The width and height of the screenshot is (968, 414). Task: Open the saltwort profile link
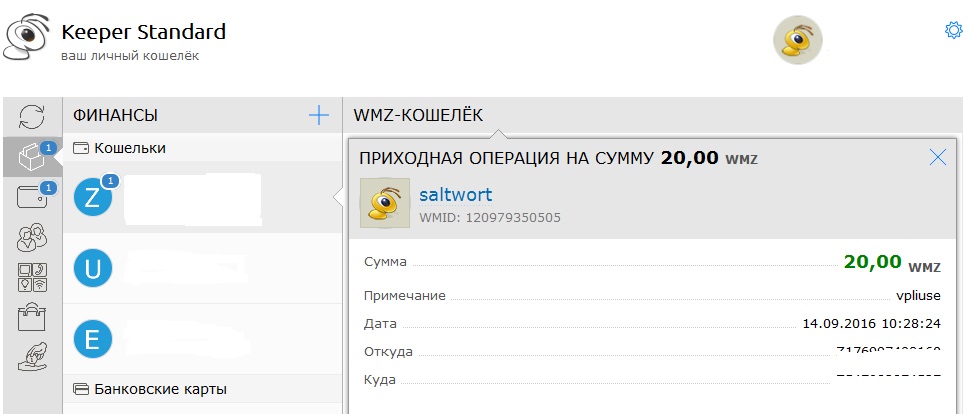[456, 194]
